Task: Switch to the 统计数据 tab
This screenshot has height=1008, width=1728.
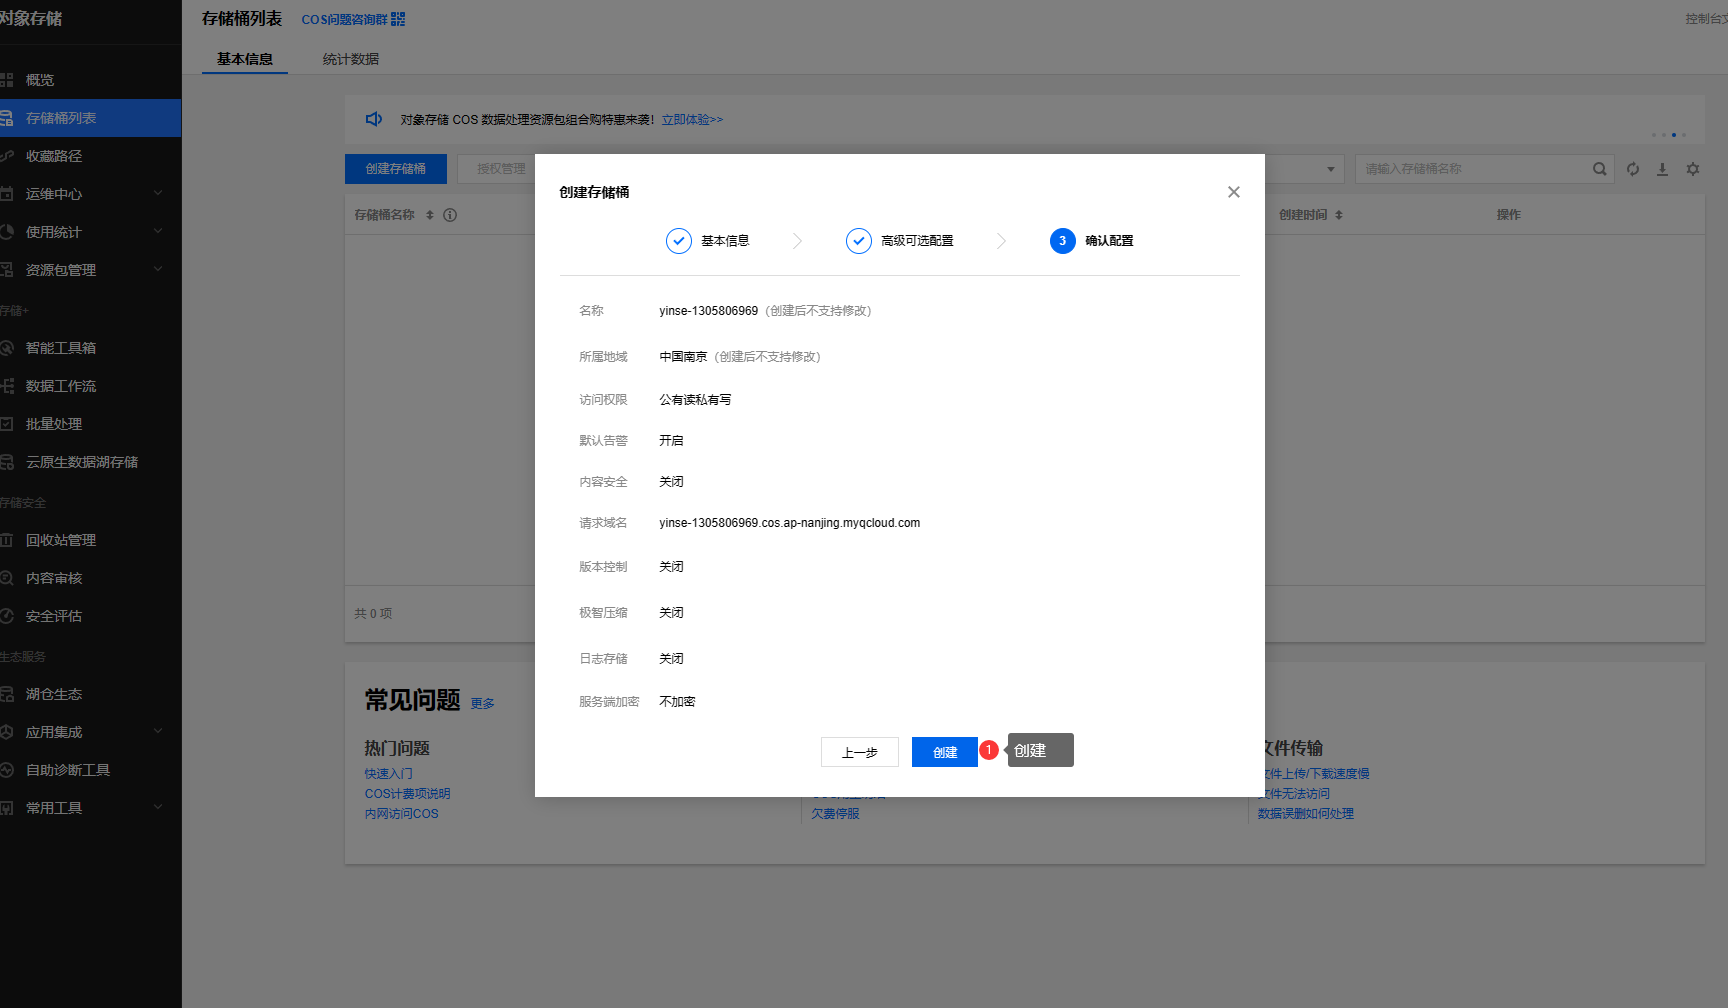Action: [350, 59]
